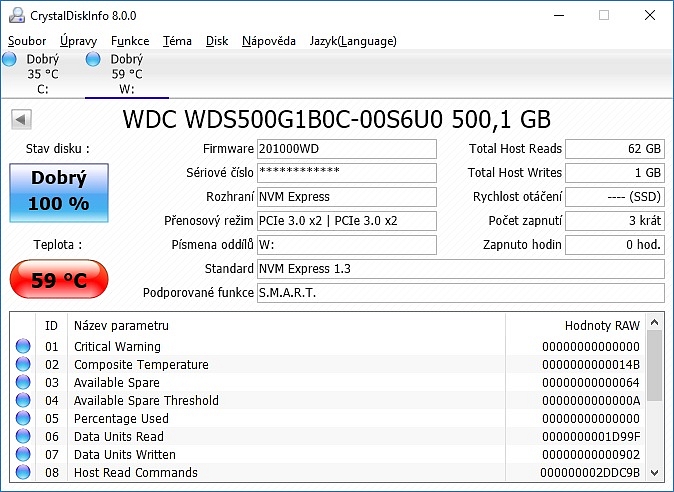Click the SMART list scroll up arrow

click(x=654, y=322)
